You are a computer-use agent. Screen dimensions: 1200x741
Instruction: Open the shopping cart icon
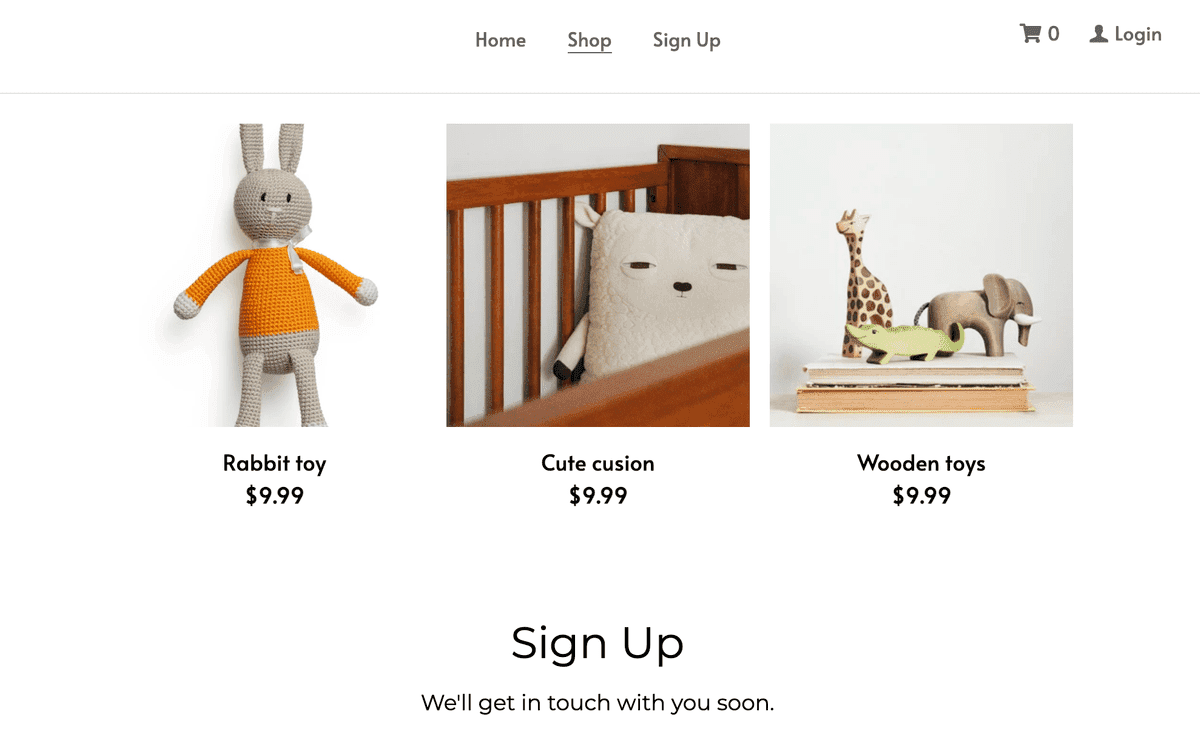click(x=1030, y=34)
